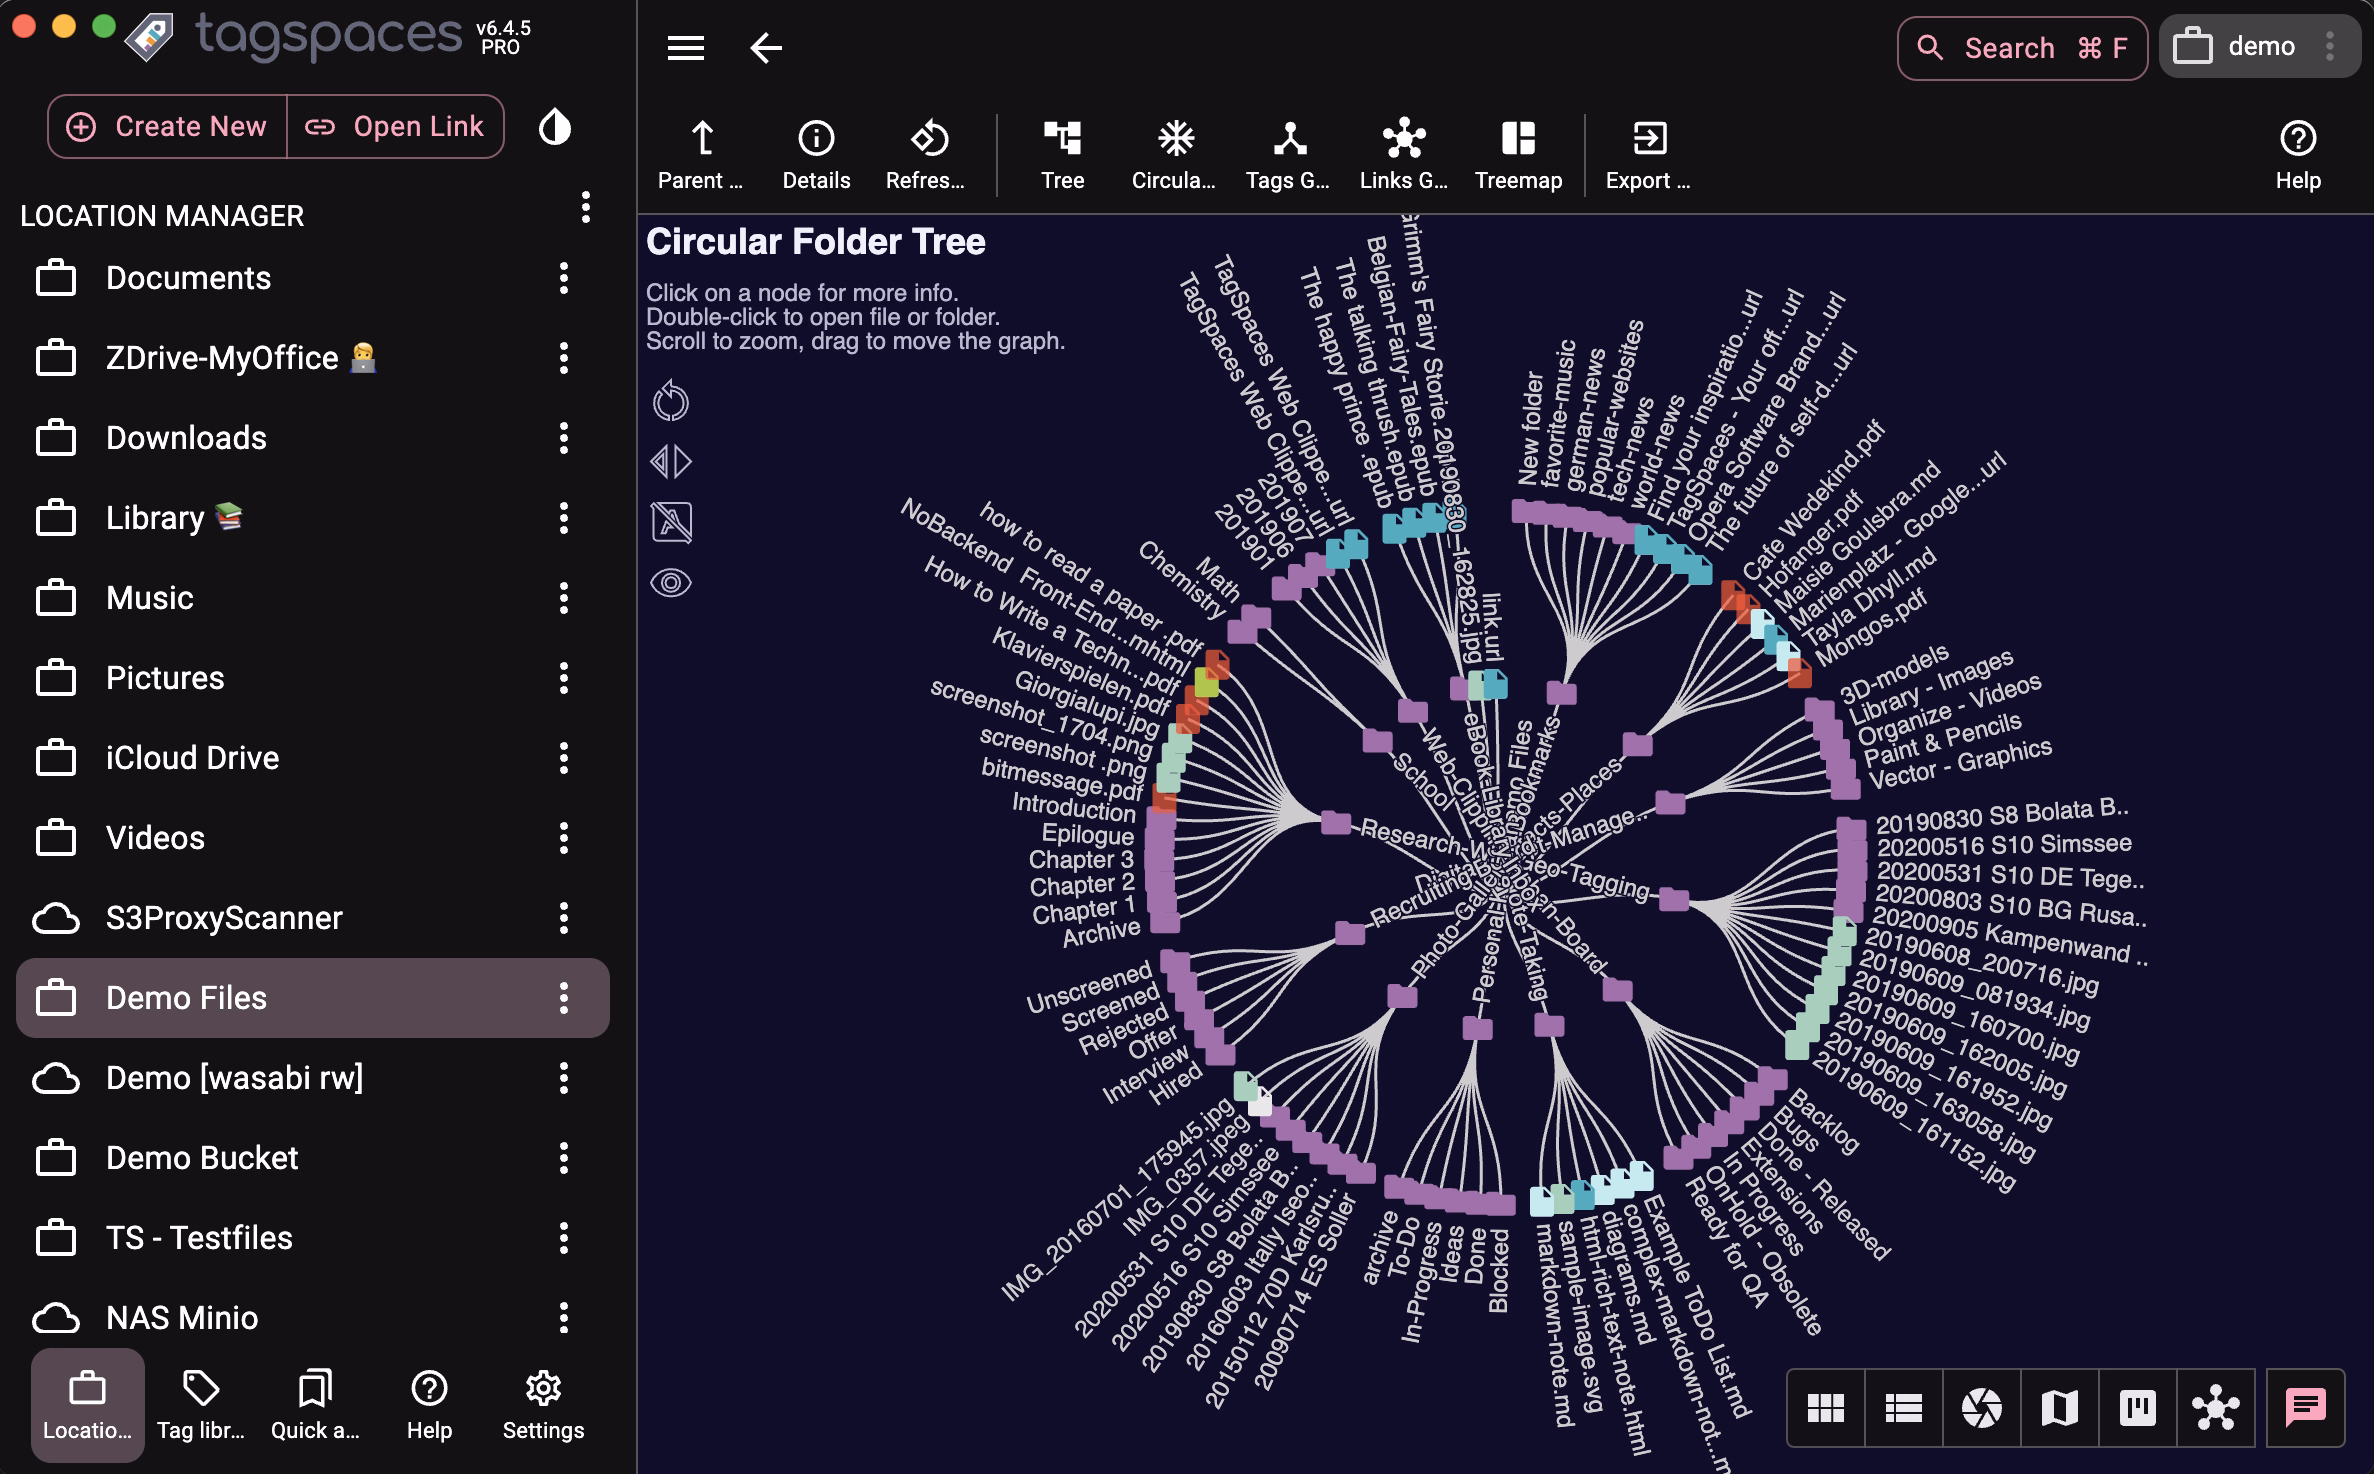Flip the graph with the mirror icon
This screenshot has width=2374, height=1474.
672,461
